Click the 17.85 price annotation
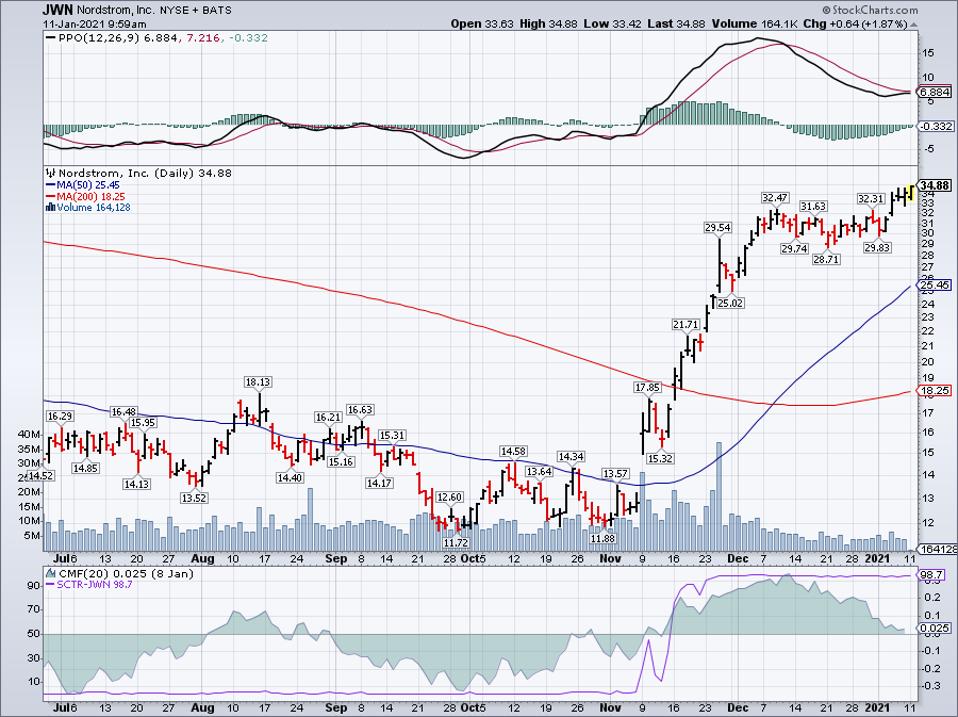The height and width of the screenshot is (717, 958). [x=648, y=387]
